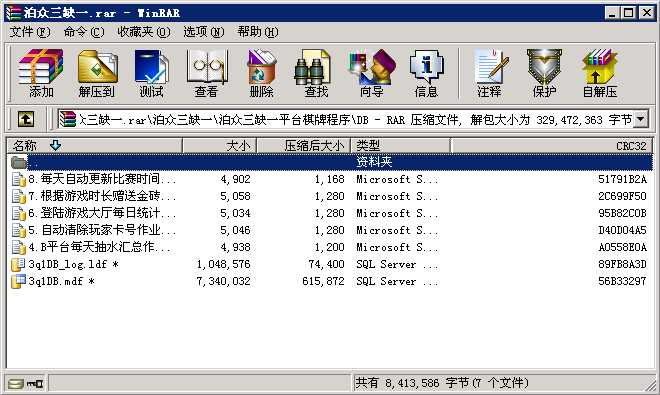
Task: Click the file icon of 3q1DB_log.ldf
Action: coord(18,264)
